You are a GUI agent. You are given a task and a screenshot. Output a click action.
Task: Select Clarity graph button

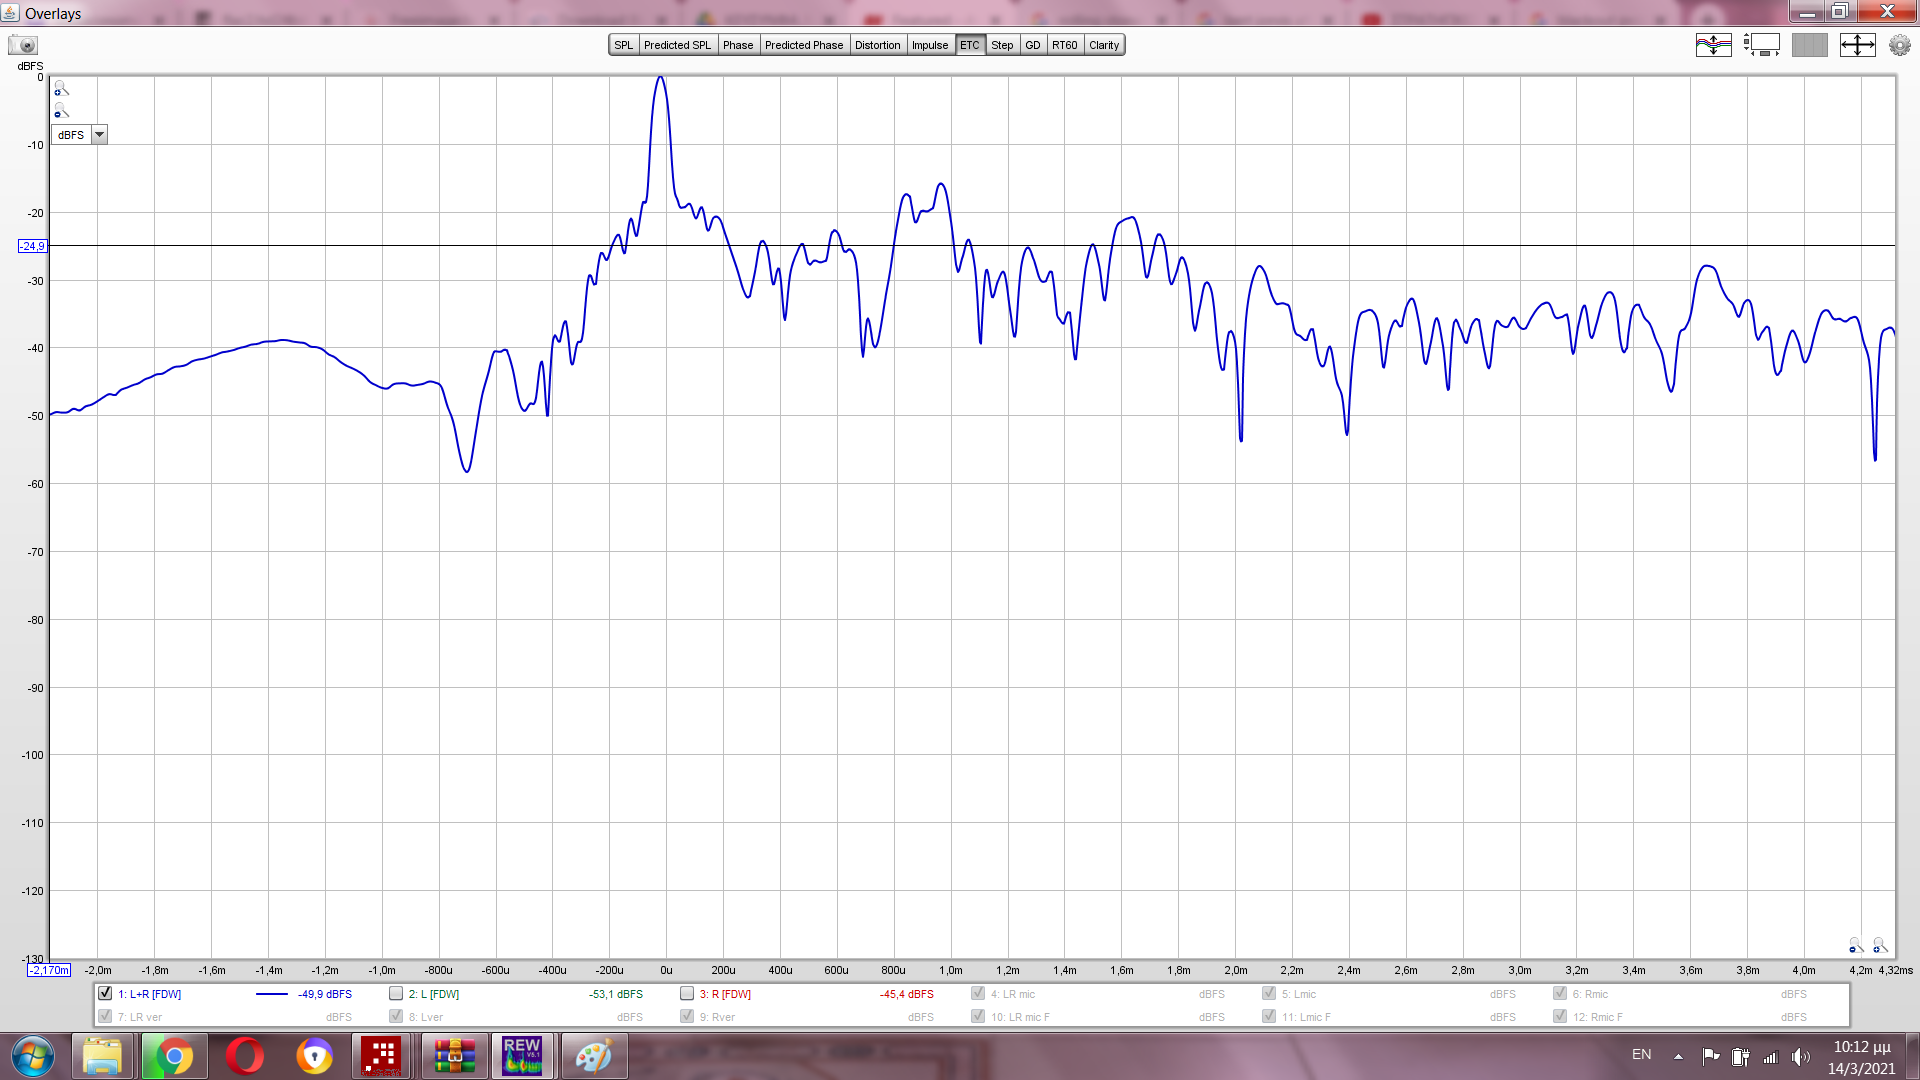[x=1104, y=45]
